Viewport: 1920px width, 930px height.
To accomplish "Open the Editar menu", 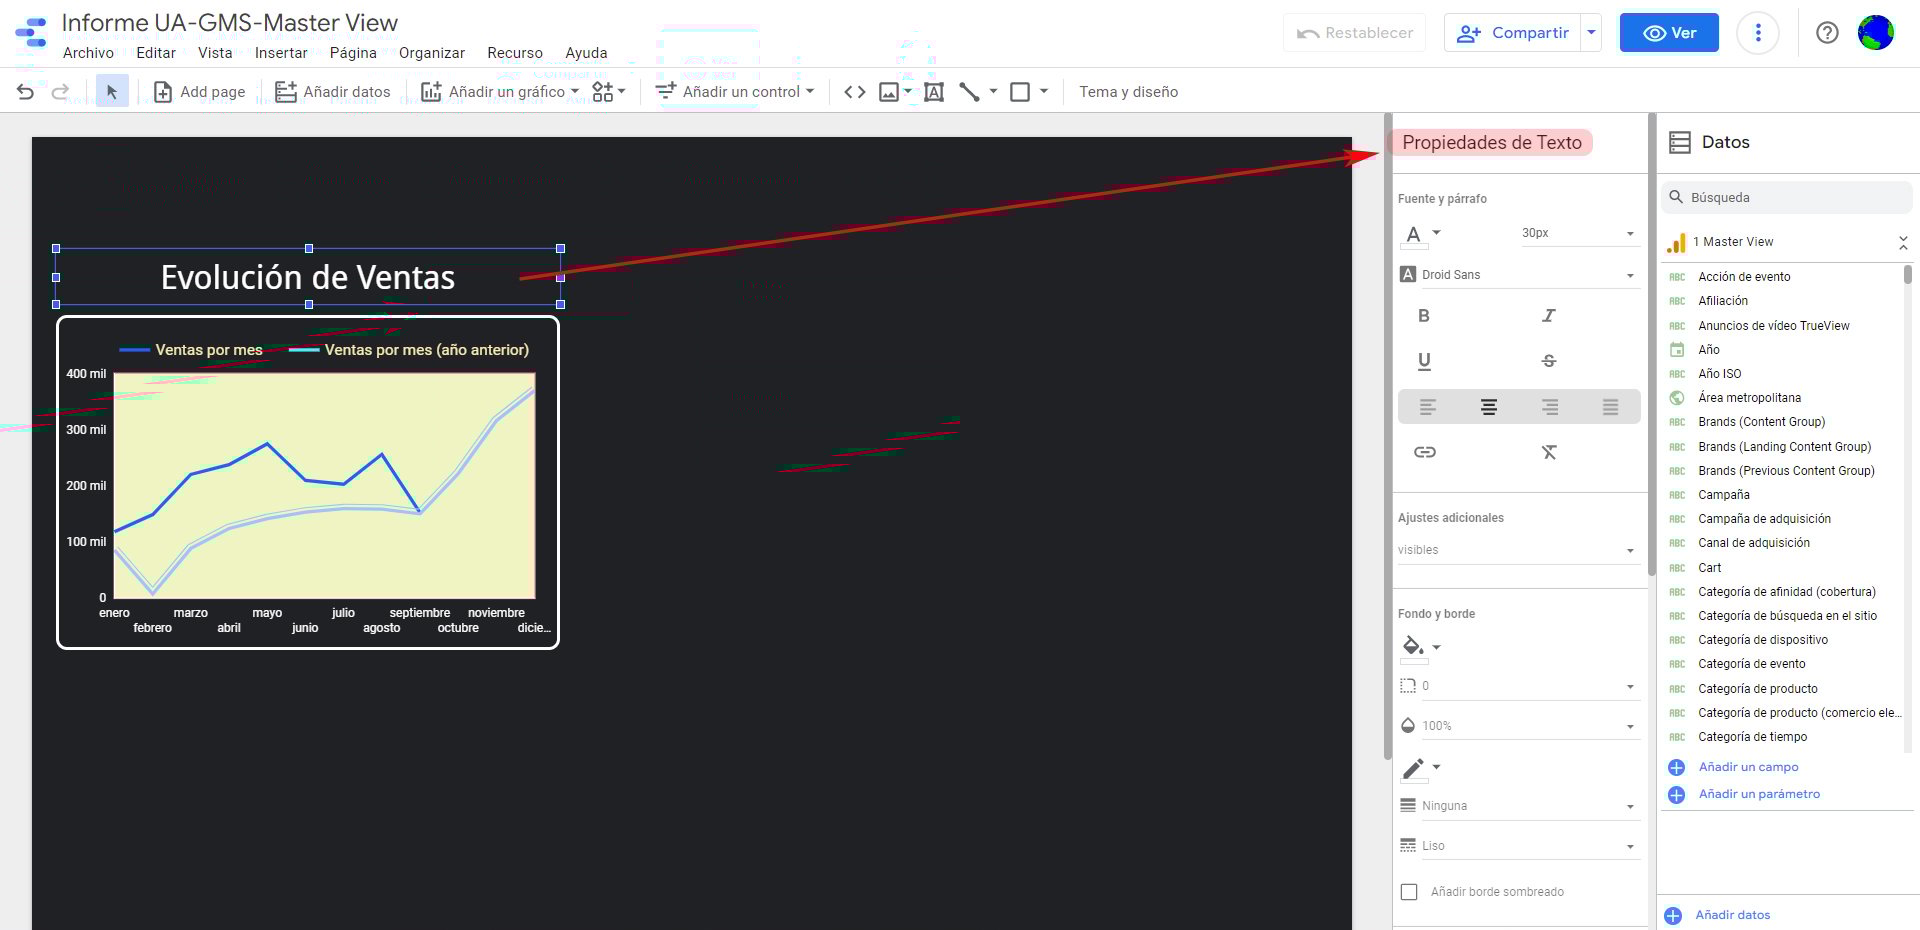I will tap(156, 53).
